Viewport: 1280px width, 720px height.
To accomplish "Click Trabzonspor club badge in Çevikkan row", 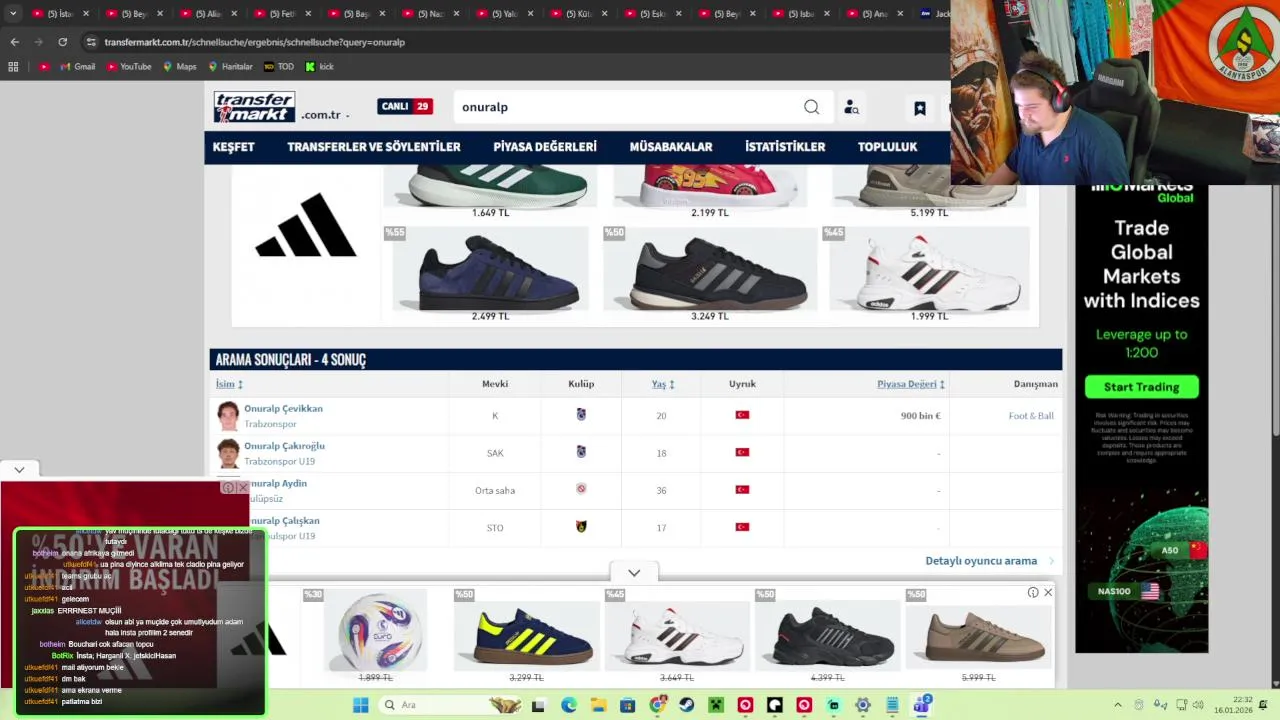I will 581,415.
